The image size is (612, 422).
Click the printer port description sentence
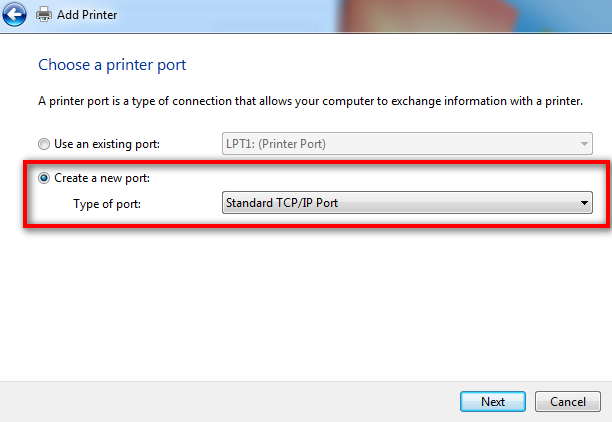[310, 101]
